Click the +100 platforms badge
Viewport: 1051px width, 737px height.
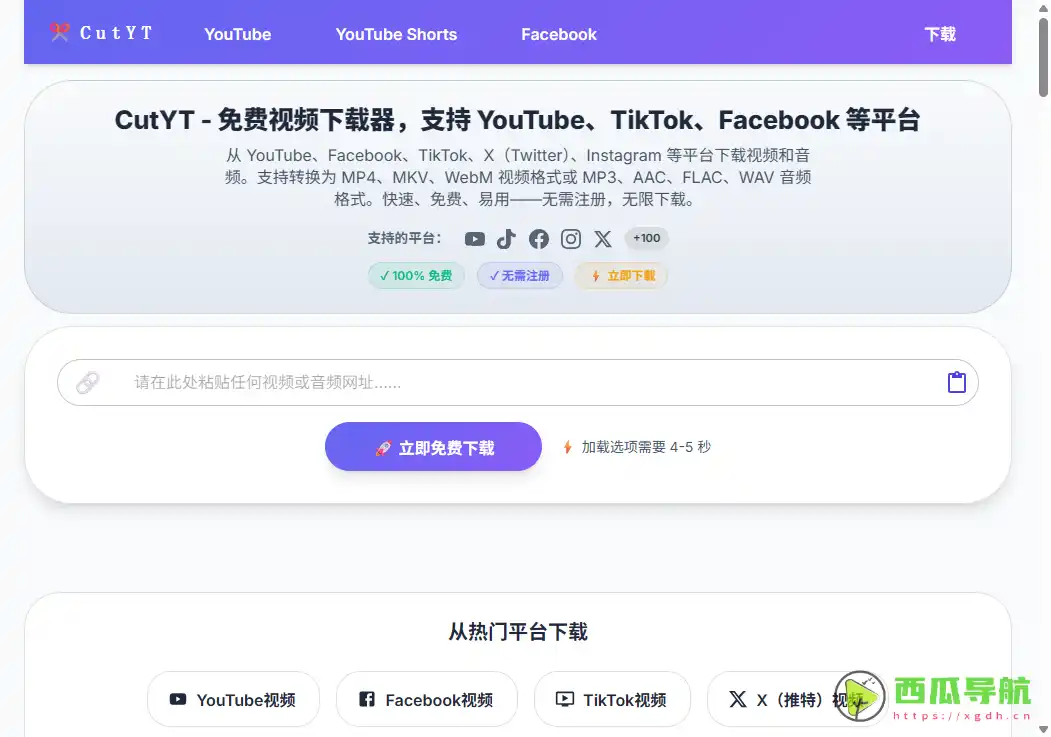646,238
